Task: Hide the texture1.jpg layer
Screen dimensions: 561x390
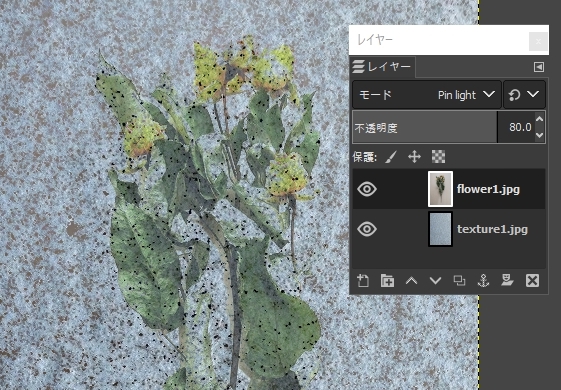Action: pyautogui.click(x=367, y=229)
